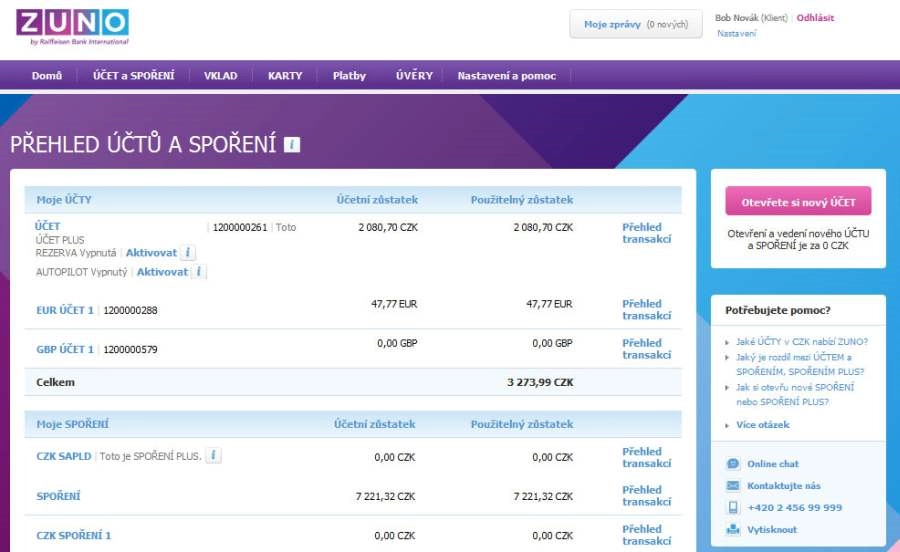900x552 pixels.
Task: Click info icon beside page title
Action: [x=292, y=145]
